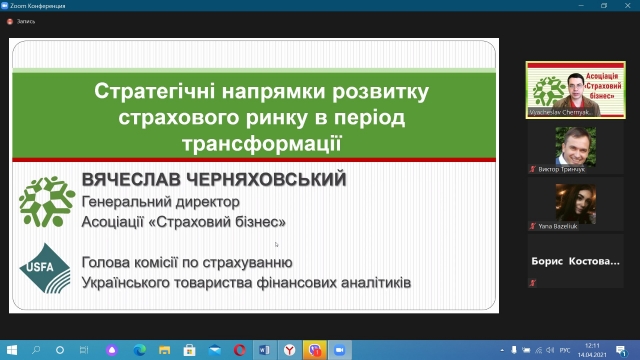
Task: Open Viber with notification badge in taskbar
Action: 315,350
